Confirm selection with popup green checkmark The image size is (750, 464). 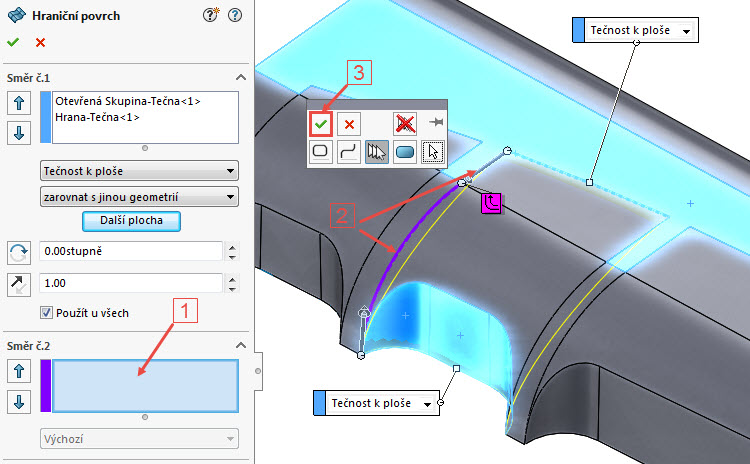(x=320, y=124)
